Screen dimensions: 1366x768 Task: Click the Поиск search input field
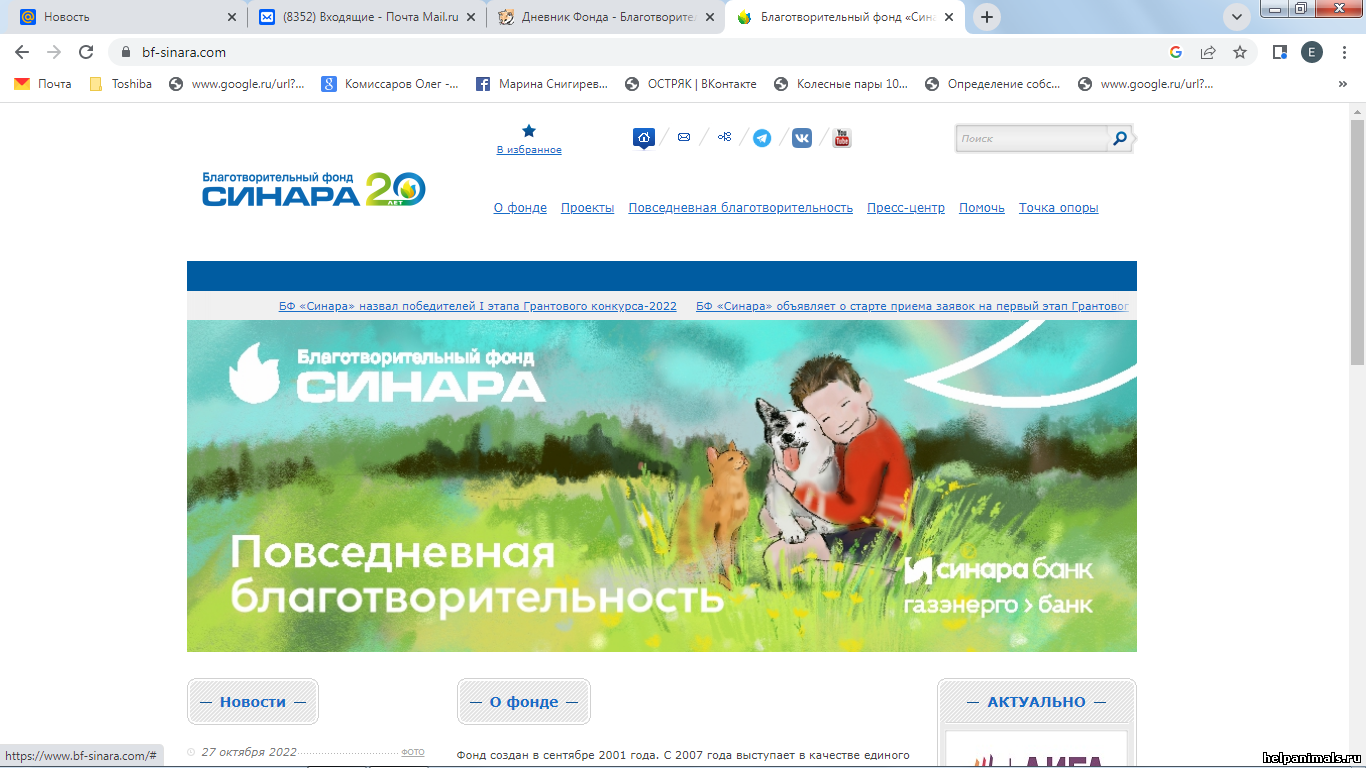click(x=1032, y=139)
